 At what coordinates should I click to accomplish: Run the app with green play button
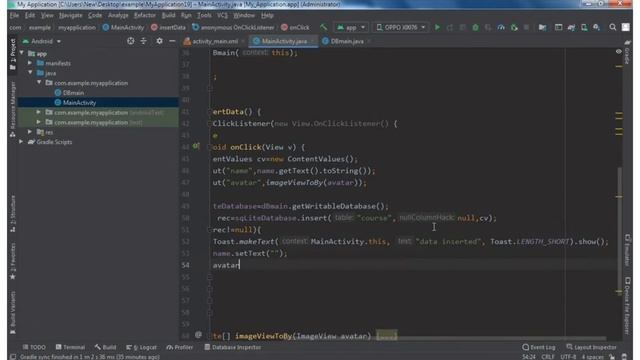pyautogui.click(x=437, y=27)
